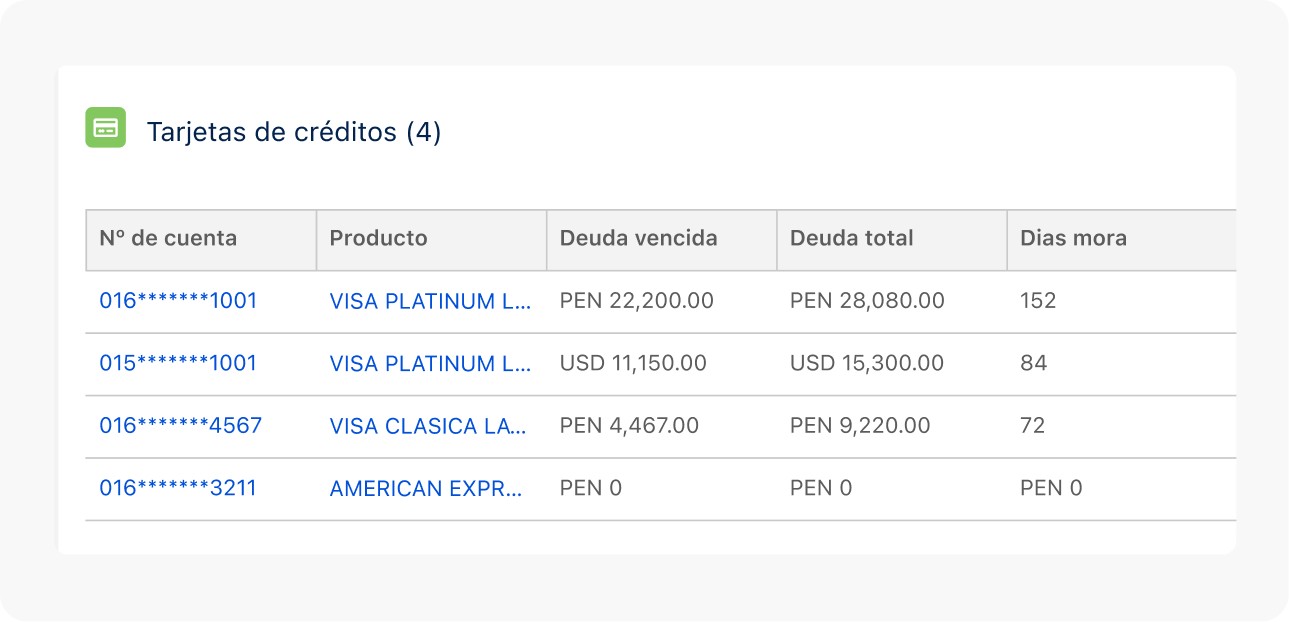The image size is (1289, 622).
Task: Select the PEN 9,220.00 total debt cell
Action: [859, 426]
